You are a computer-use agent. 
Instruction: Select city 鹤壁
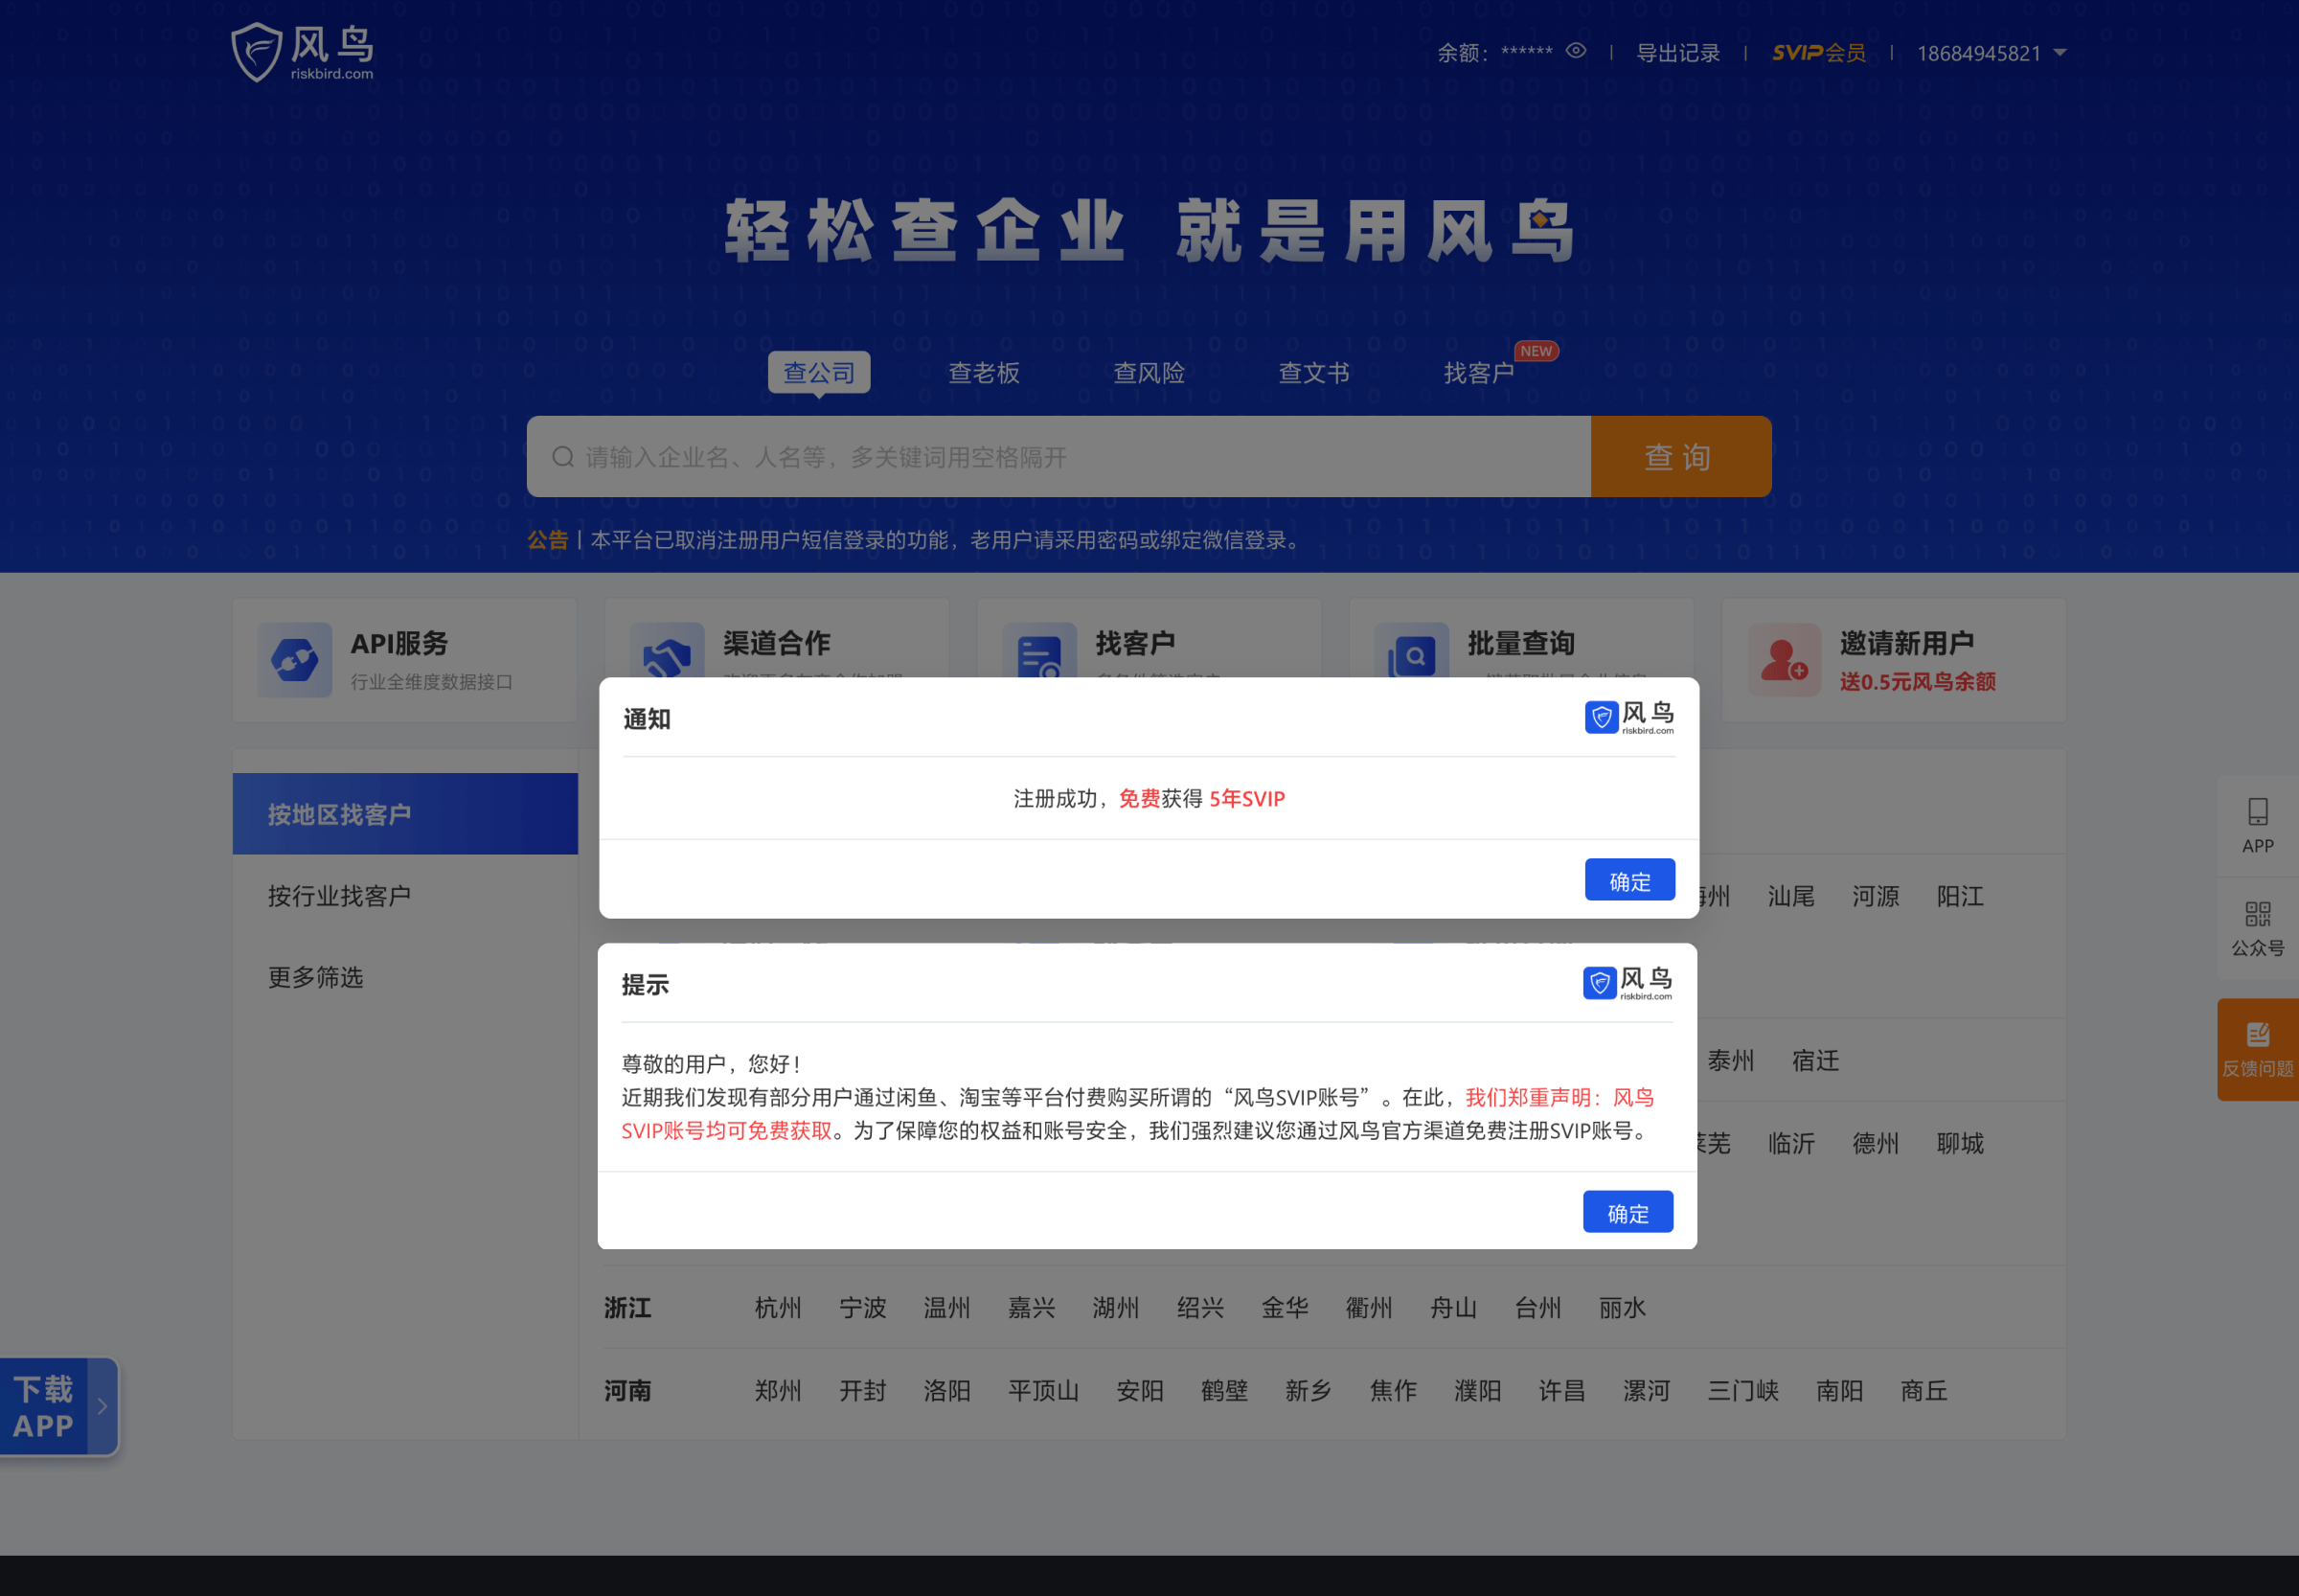pos(1224,1390)
